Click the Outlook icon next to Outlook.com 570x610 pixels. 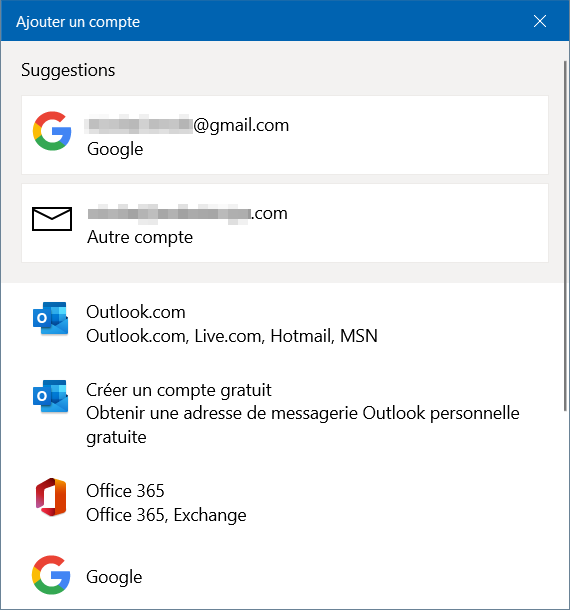(51, 318)
